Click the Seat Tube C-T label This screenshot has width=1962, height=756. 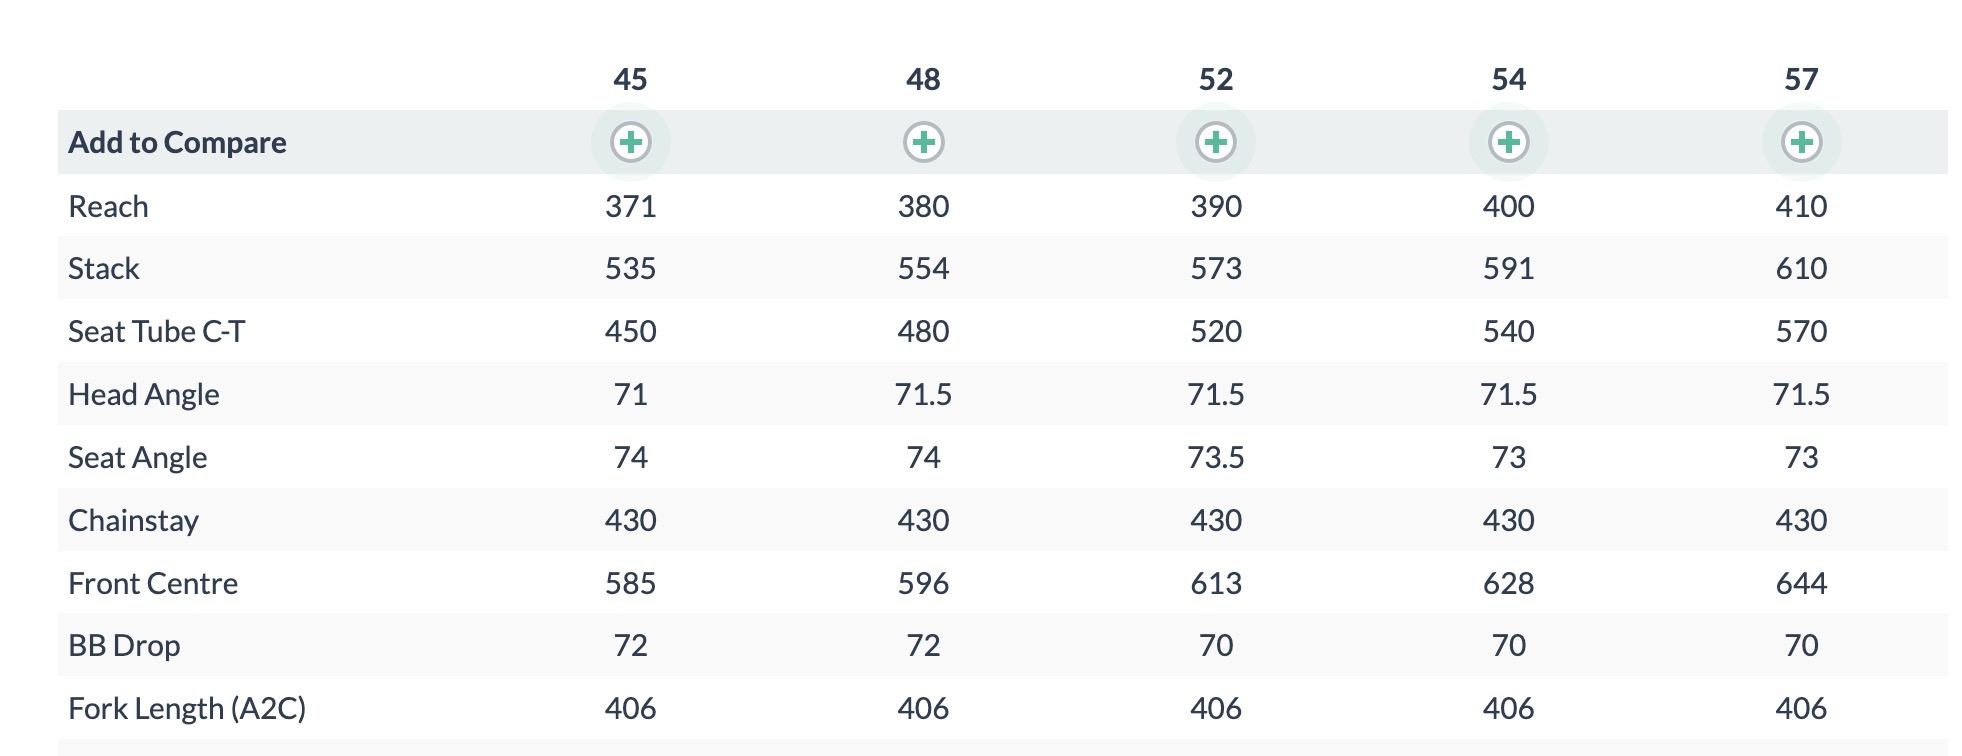pyautogui.click(x=157, y=331)
